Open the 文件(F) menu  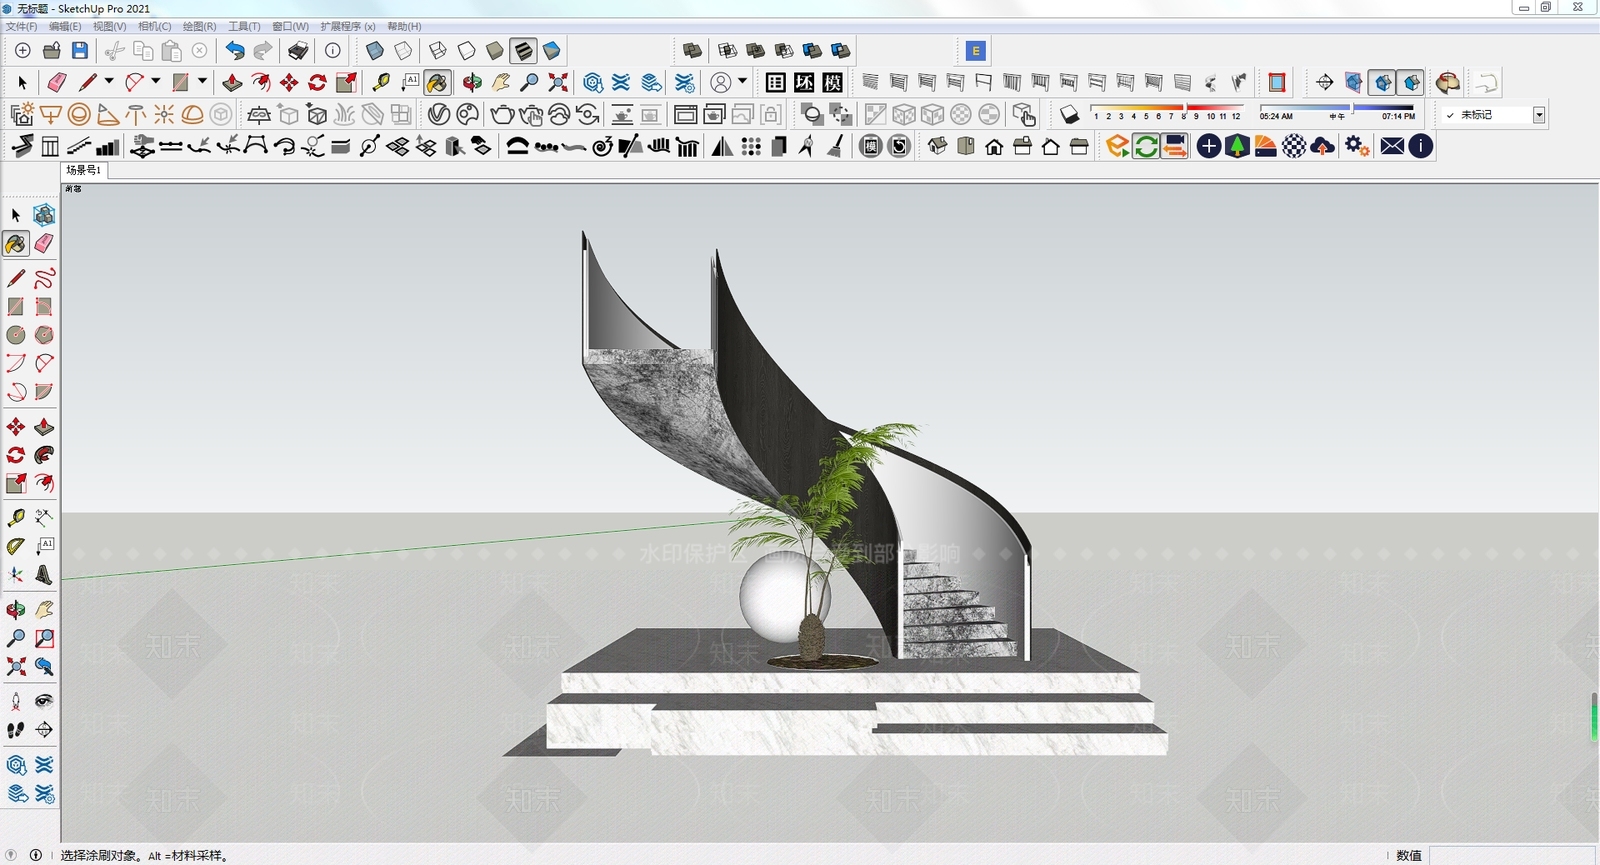point(22,26)
